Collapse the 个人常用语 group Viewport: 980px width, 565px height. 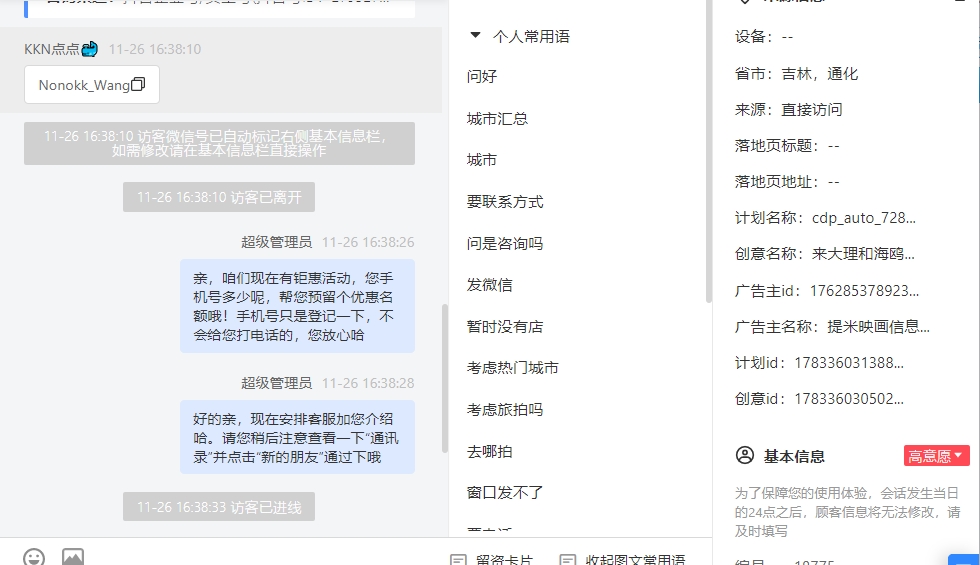tap(475, 36)
